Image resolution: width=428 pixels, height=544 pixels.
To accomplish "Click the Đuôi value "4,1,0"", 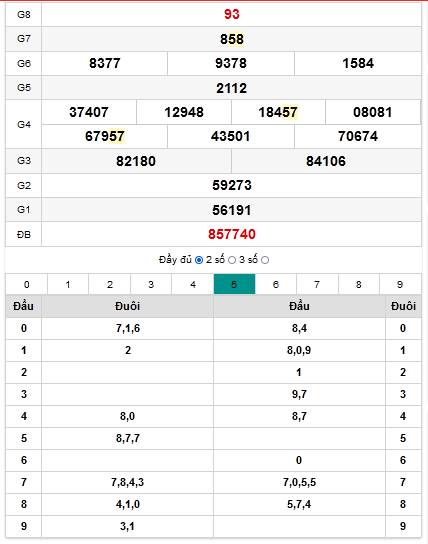I will pyautogui.click(x=128, y=504).
